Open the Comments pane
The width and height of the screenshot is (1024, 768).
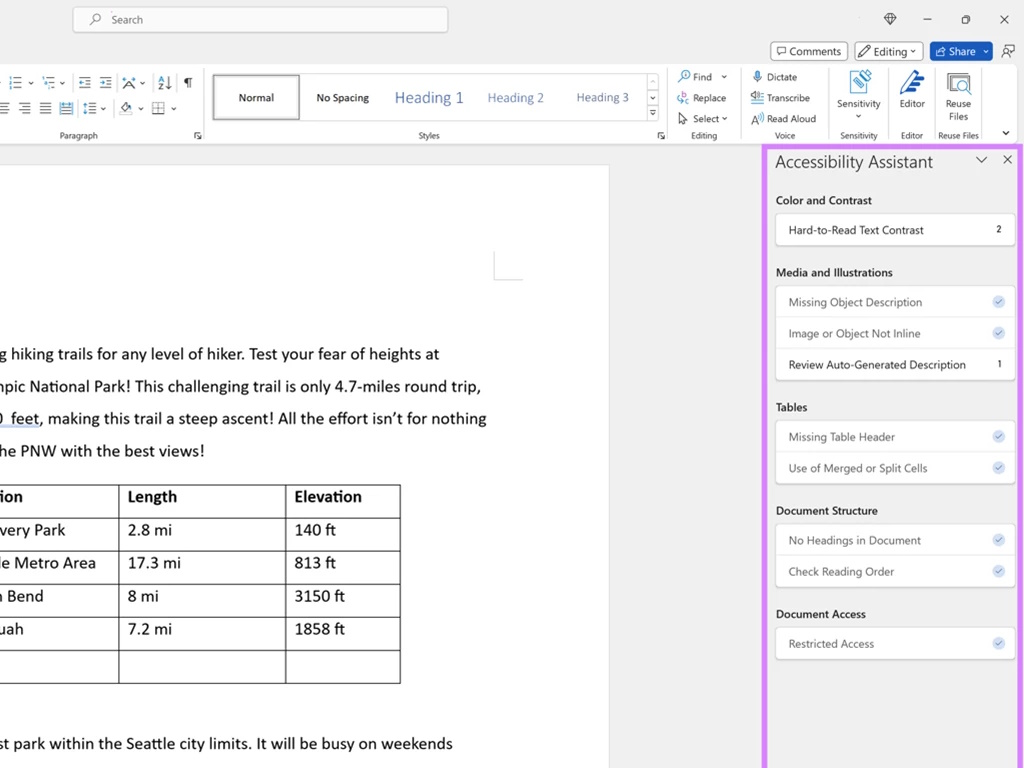click(x=808, y=51)
